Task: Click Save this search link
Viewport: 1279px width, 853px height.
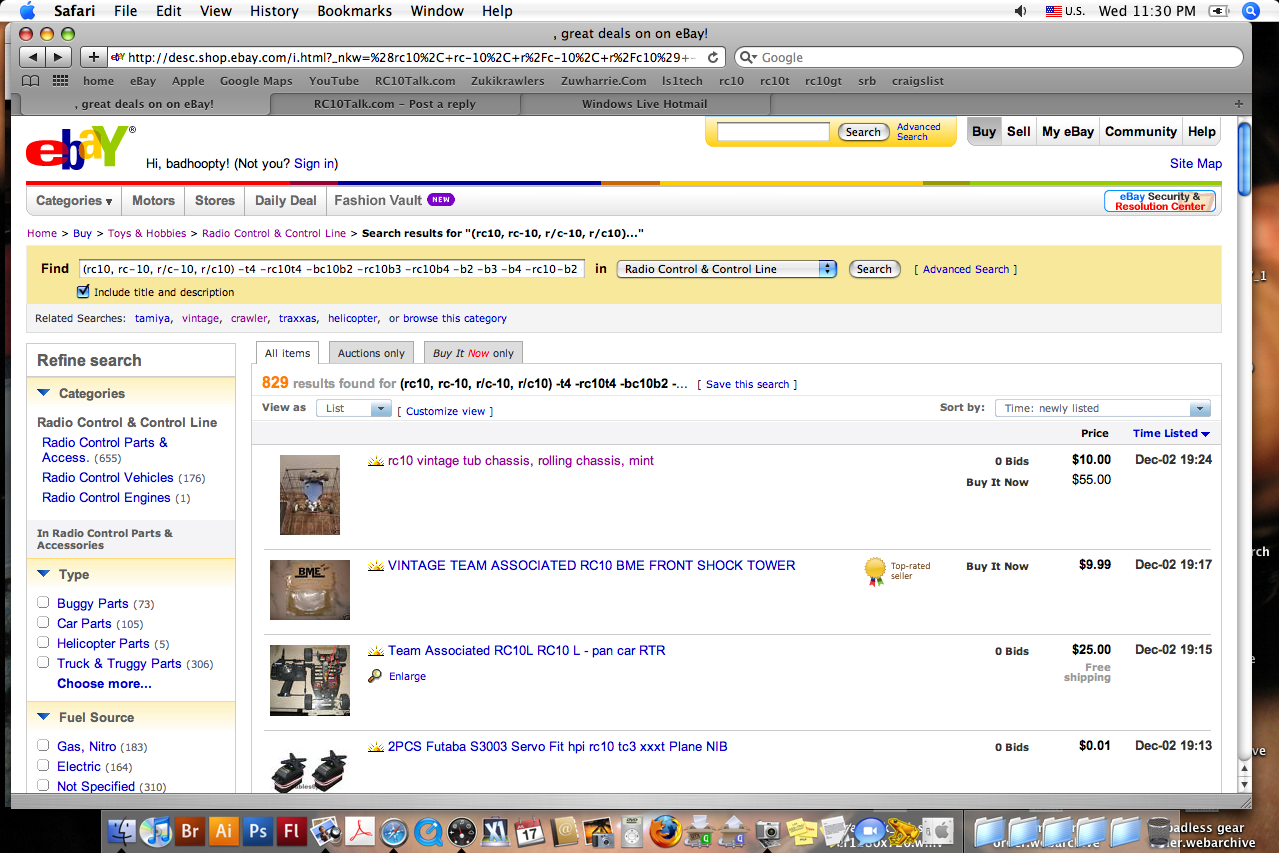Action: coord(747,384)
